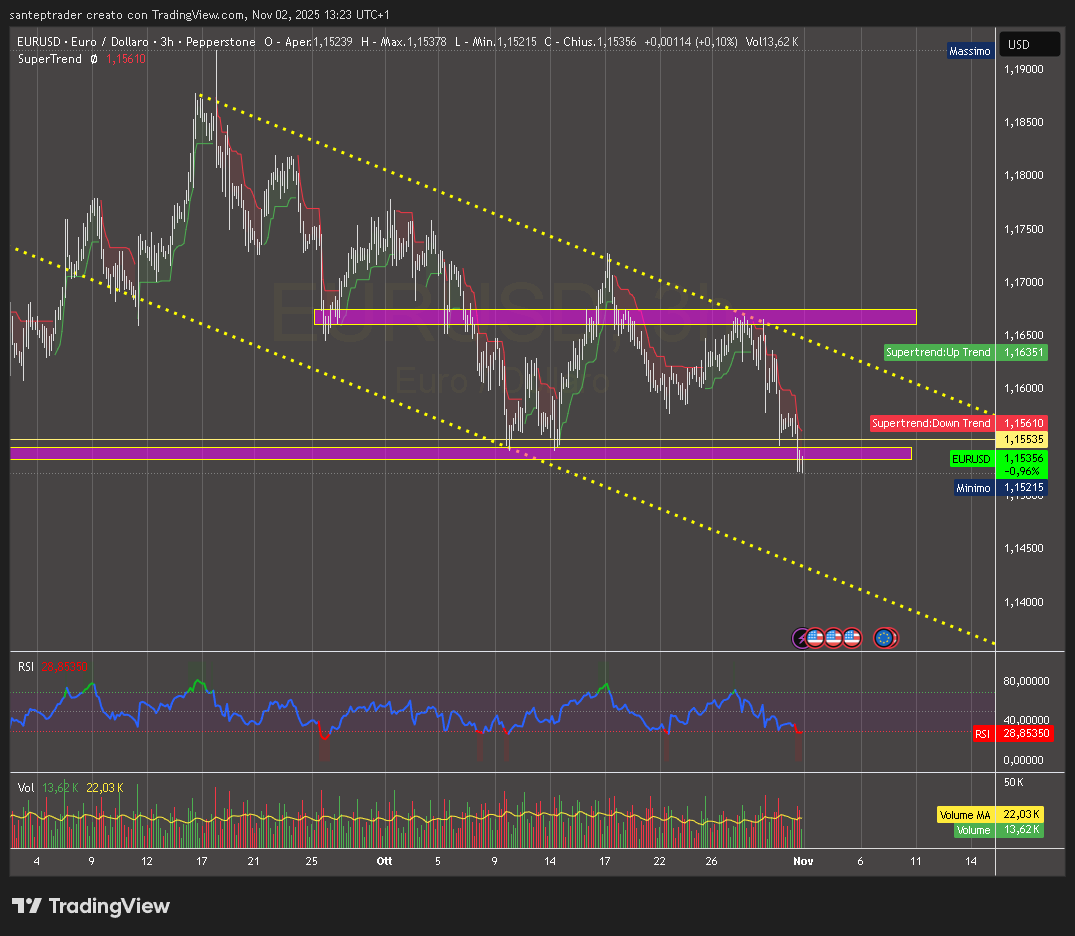Click the middle US flag event icon
1075x936 pixels.
[833, 637]
